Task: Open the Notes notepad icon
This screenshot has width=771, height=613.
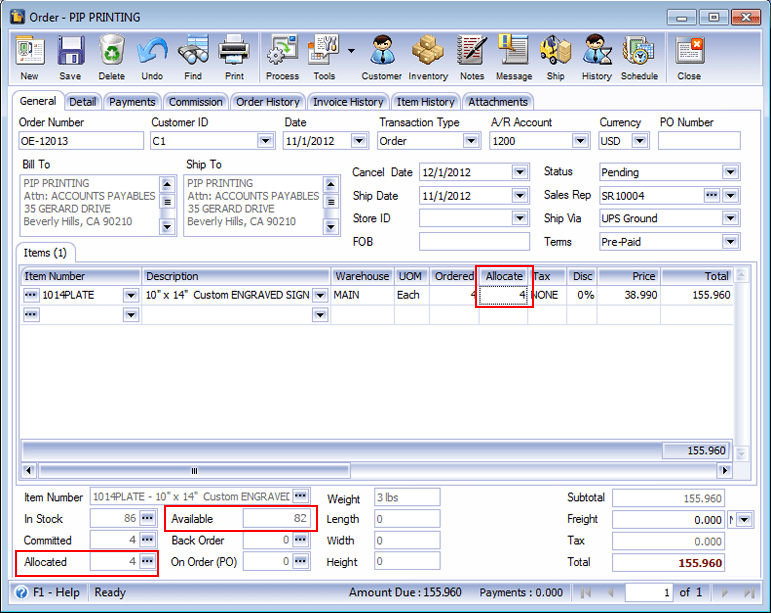Action: [472, 50]
